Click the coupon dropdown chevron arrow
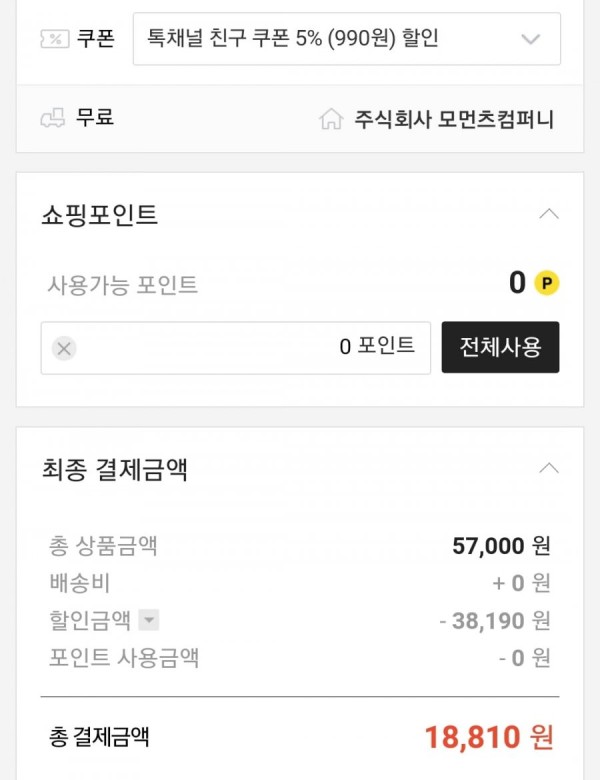600x780 pixels. [530, 39]
